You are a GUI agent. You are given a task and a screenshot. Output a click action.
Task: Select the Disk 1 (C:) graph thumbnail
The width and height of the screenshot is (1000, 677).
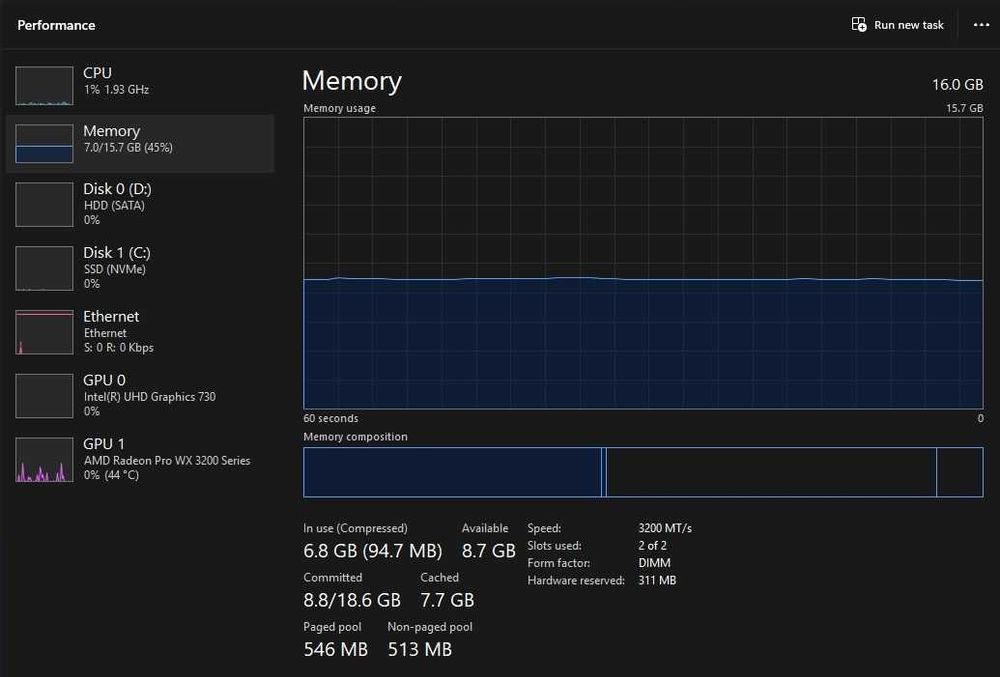pos(44,268)
